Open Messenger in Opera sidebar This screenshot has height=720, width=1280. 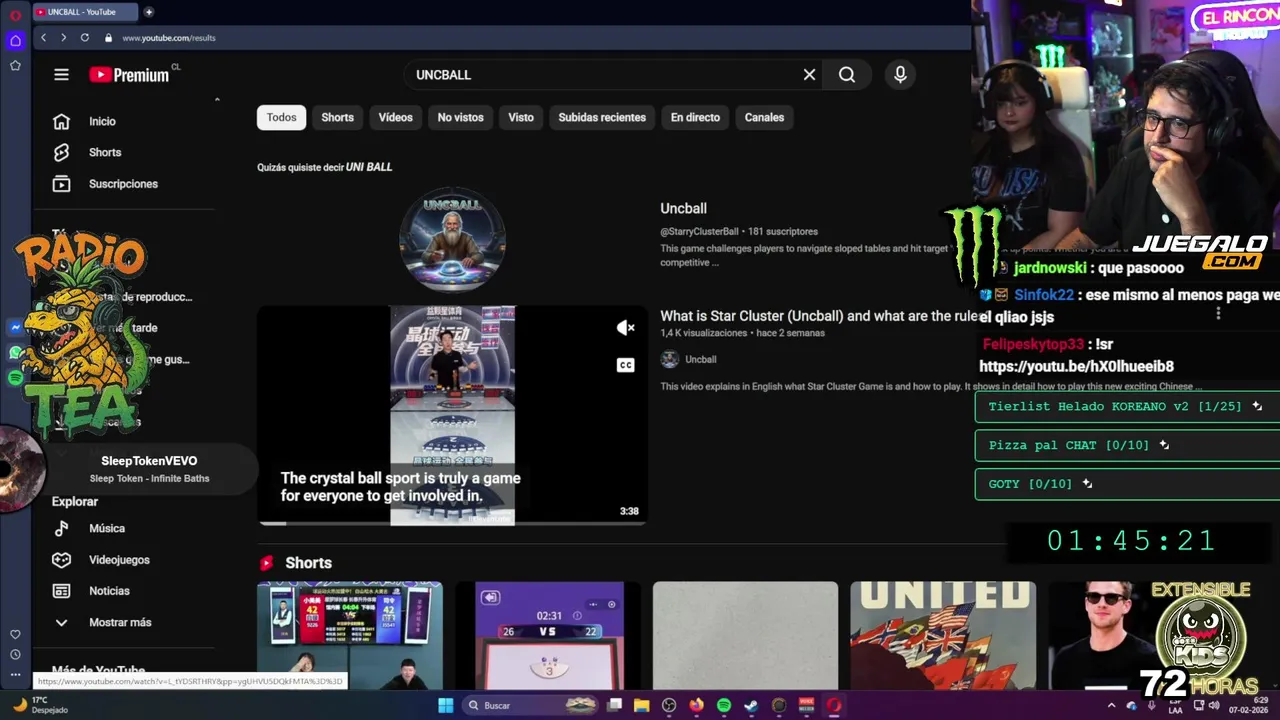[x=15, y=328]
